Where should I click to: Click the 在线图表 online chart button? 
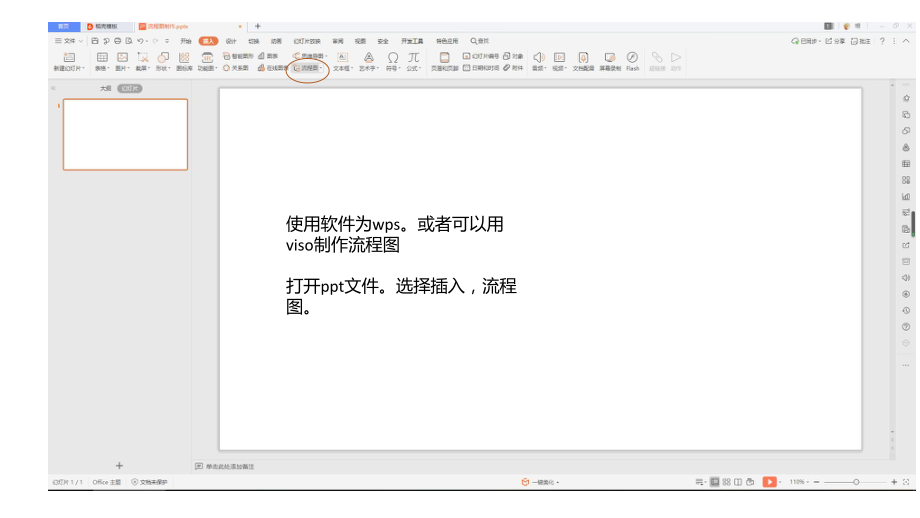point(273,68)
